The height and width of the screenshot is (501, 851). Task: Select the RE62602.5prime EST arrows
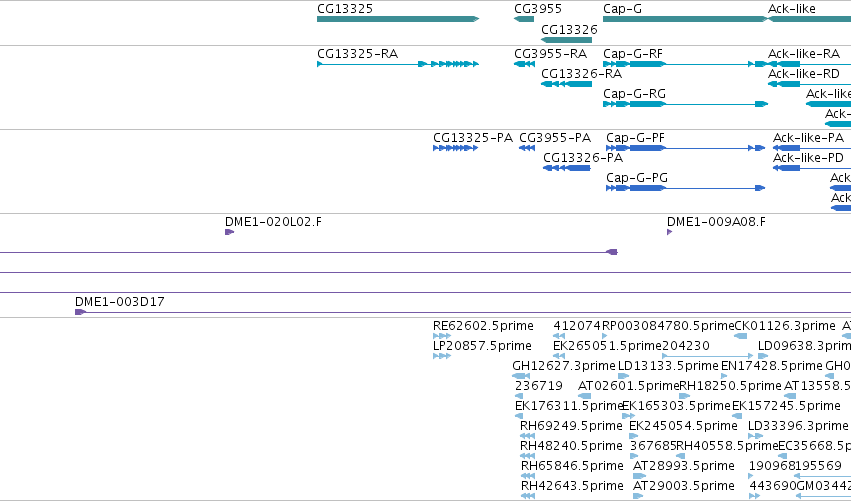point(442,336)
